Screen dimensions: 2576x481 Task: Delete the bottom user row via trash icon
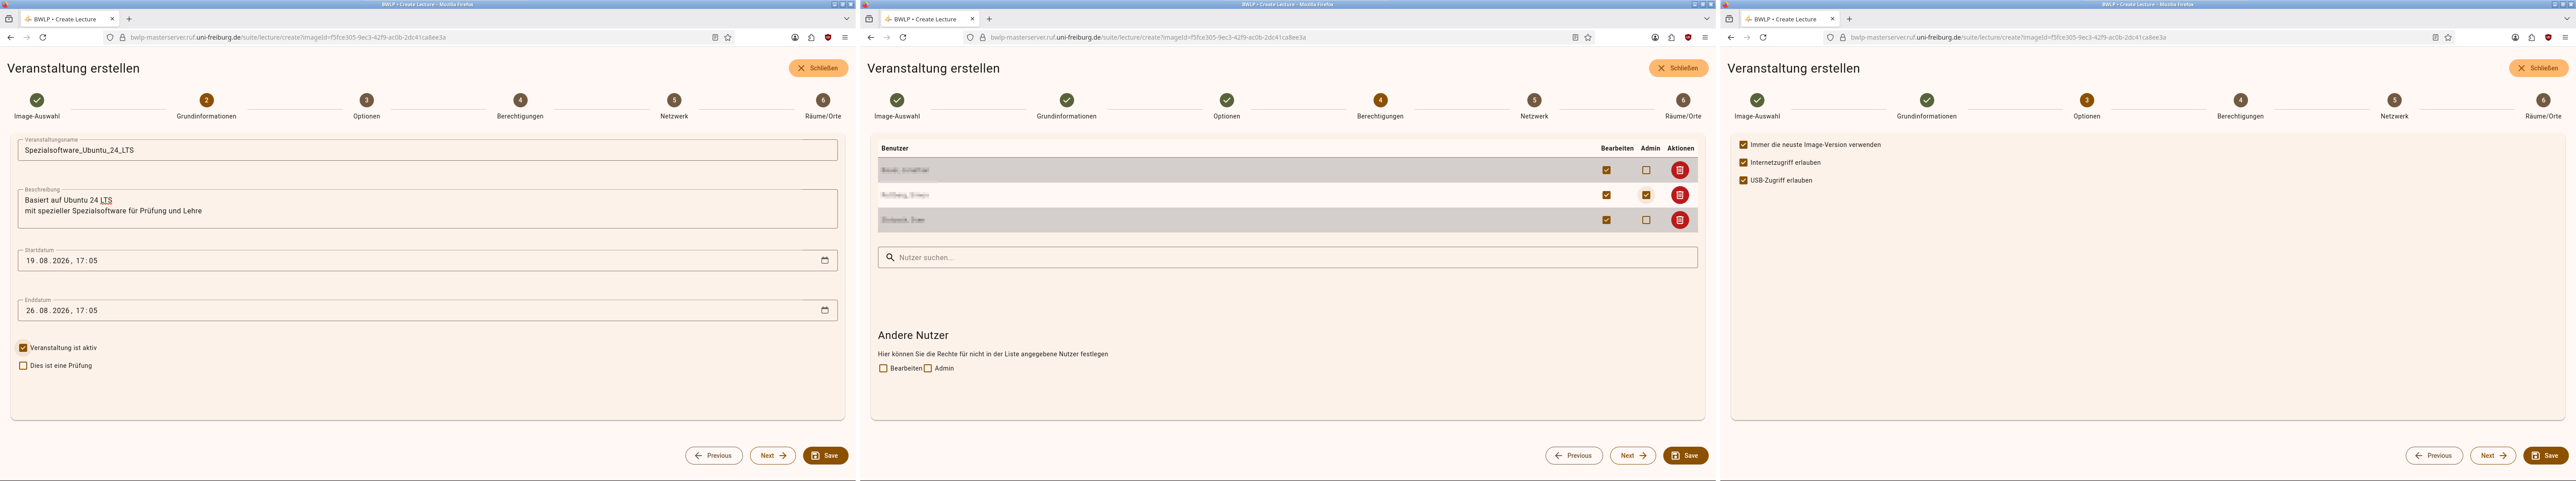click(x=1680, y=220)
